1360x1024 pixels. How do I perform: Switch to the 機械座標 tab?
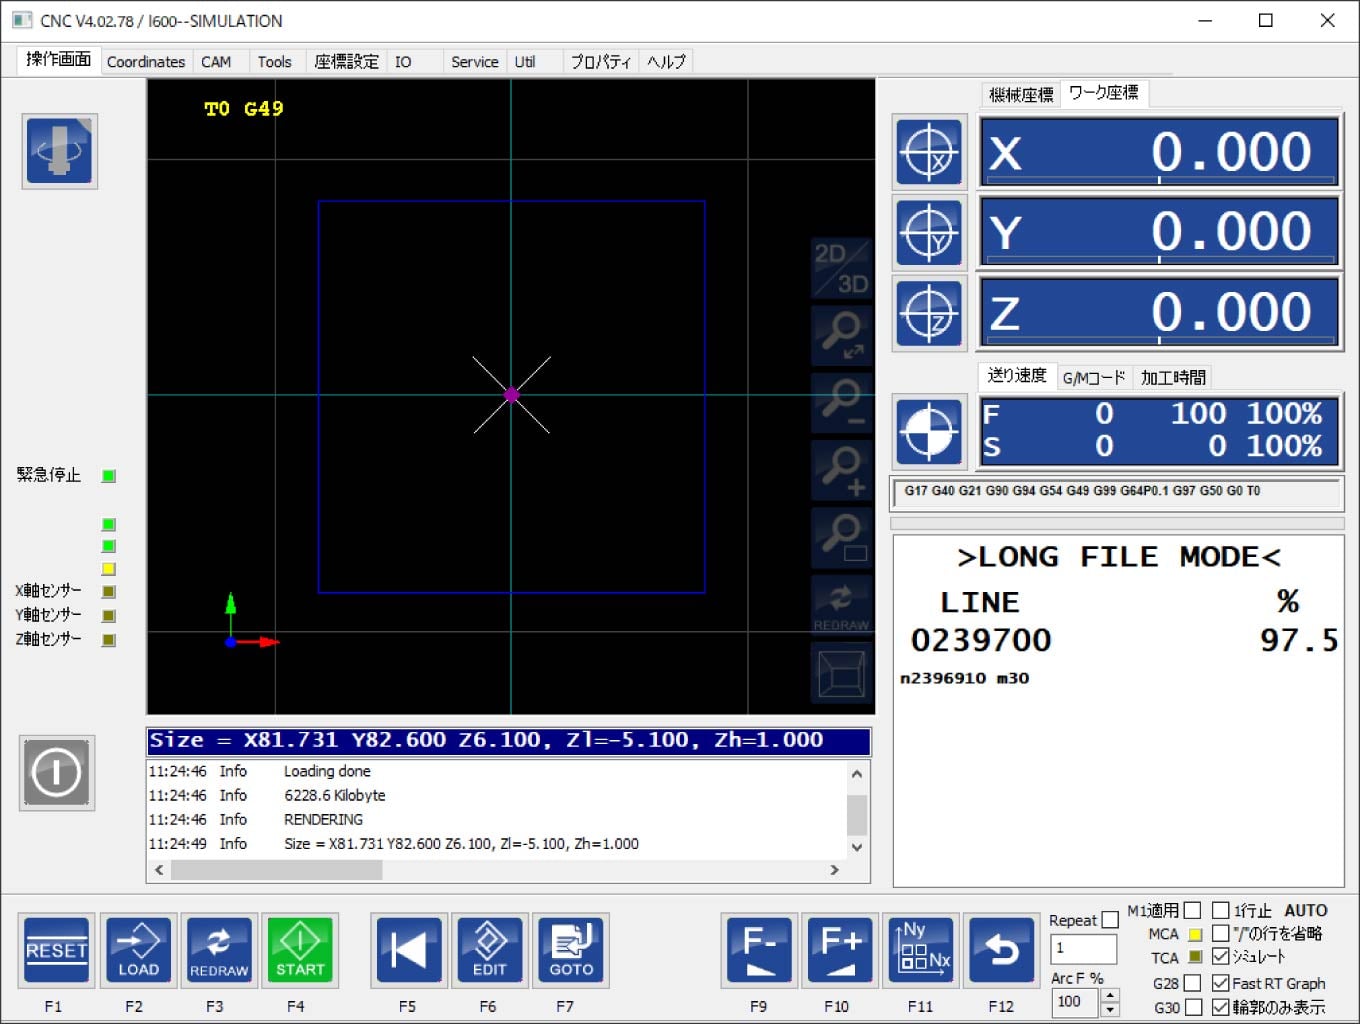[1020, 95]
